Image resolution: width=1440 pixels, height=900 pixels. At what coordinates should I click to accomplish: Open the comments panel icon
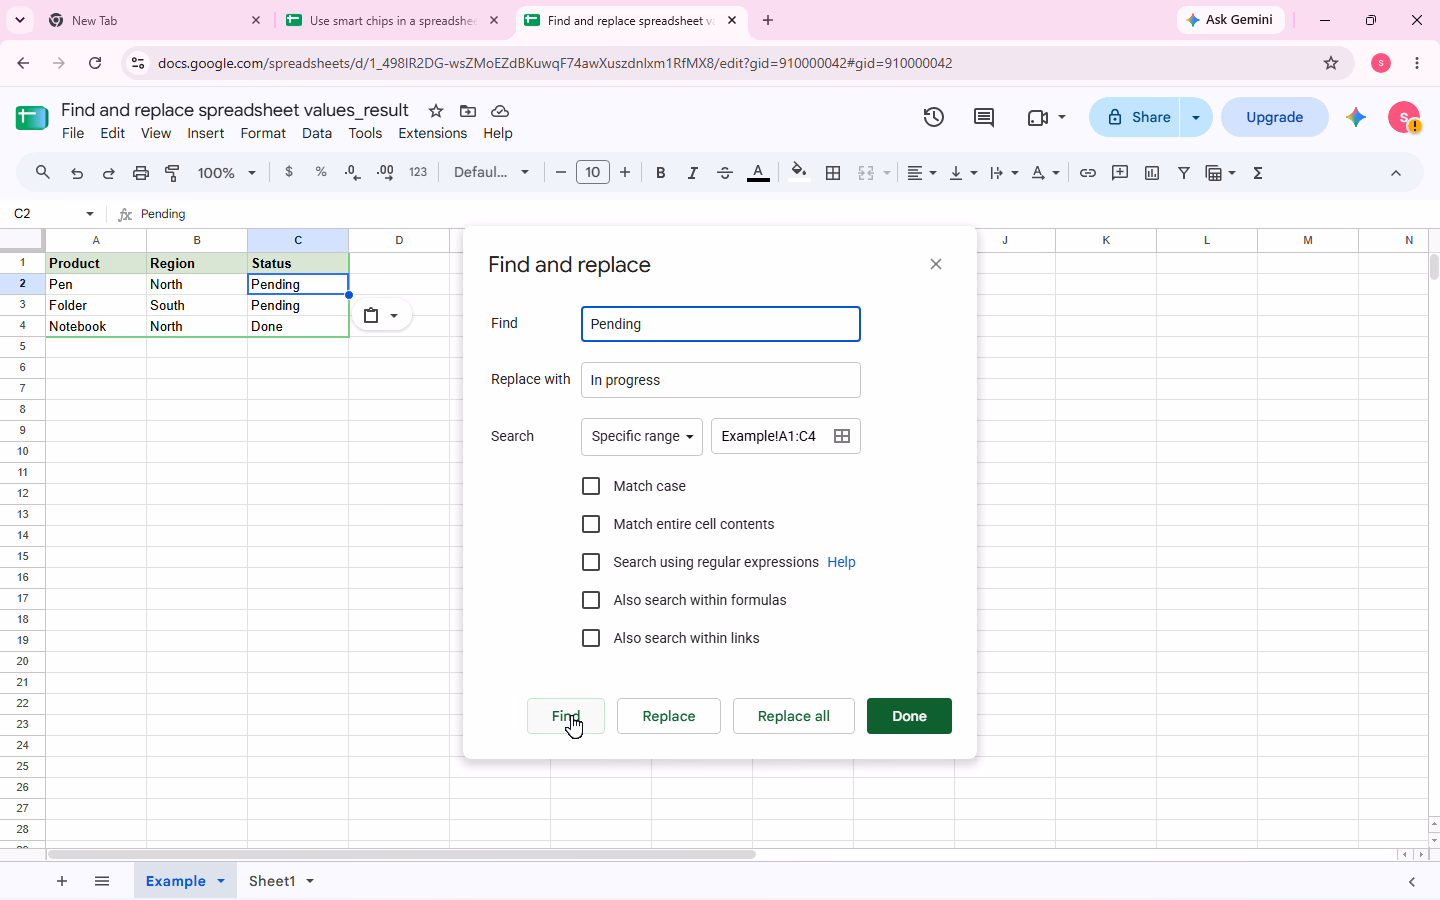984,117
